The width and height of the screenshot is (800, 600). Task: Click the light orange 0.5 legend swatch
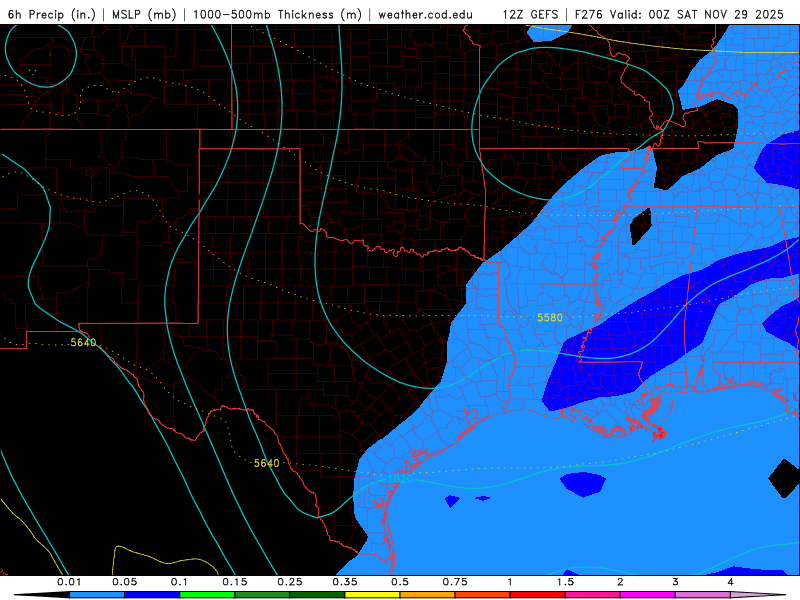coord(428,595)
